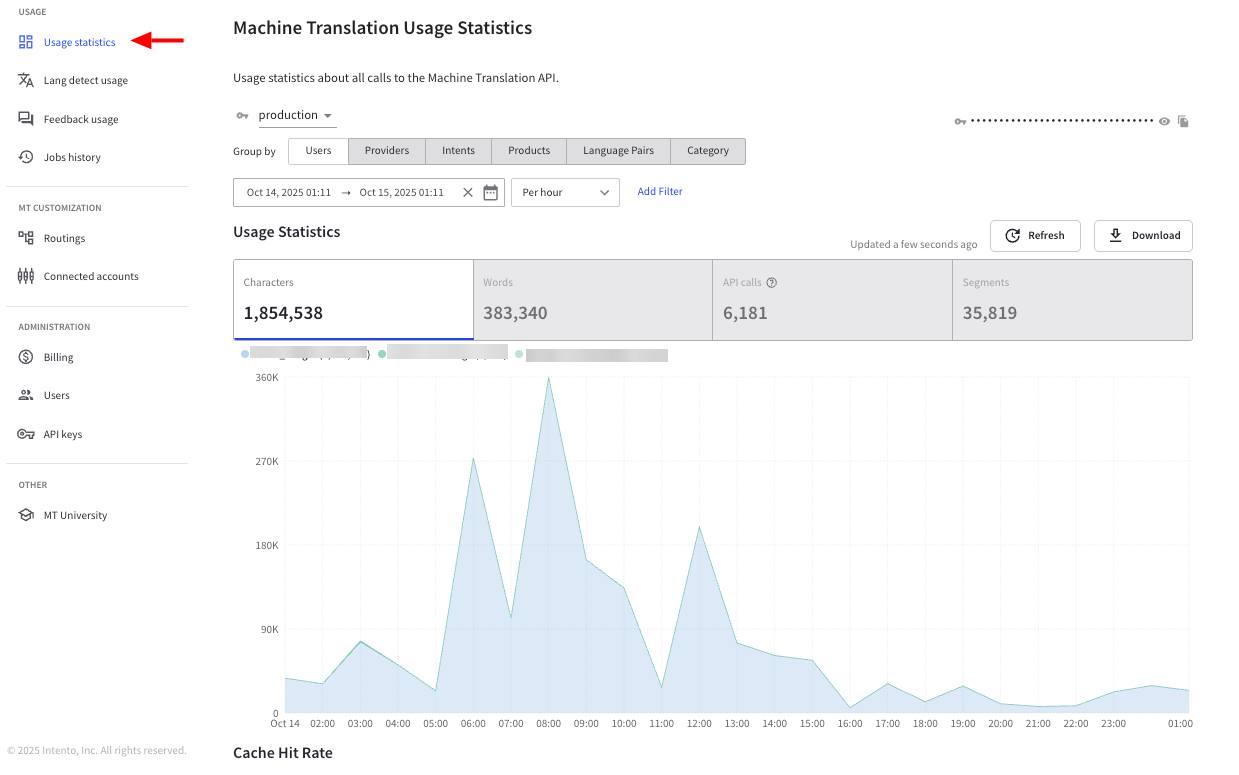Click the API calls help question icon
The width and height of the screenshot is (1239, 775).
coord(771,283)
